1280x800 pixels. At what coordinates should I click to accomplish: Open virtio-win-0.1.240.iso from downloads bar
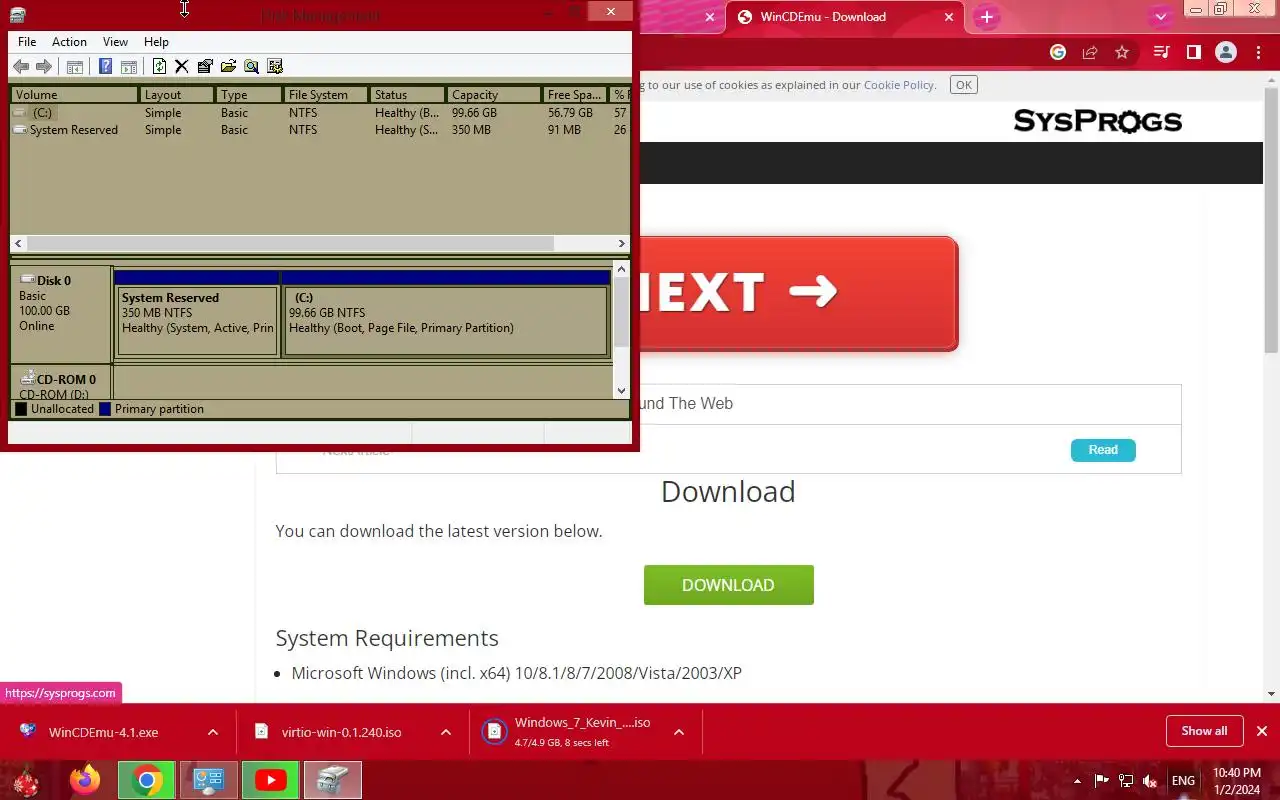[341, 732]
